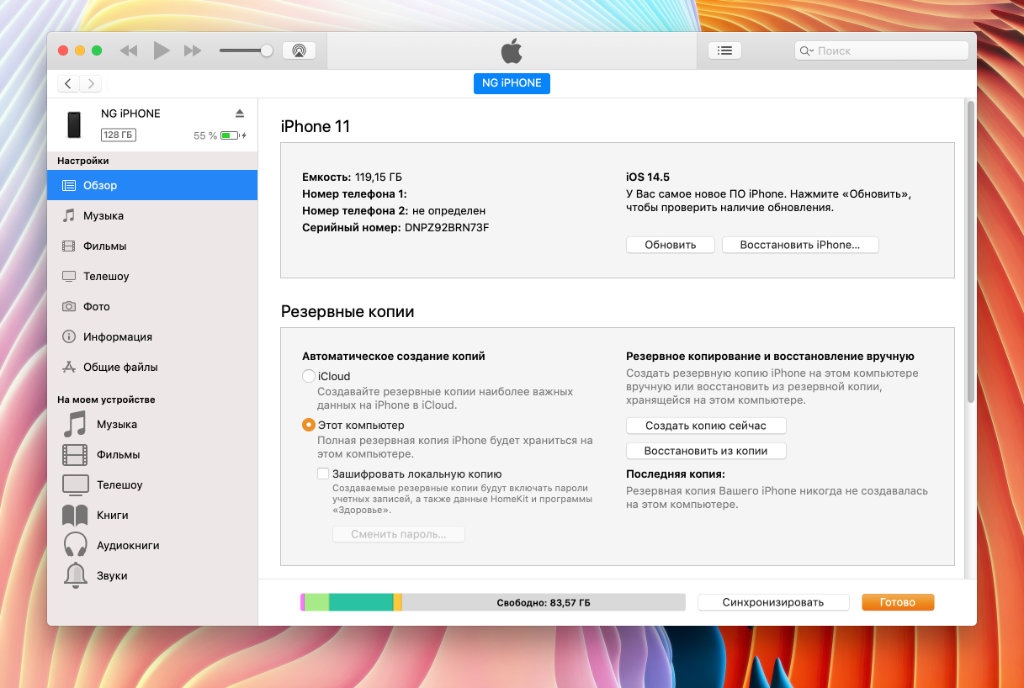
Task: Click the Синхронизировать button
Action: point(773,602)
